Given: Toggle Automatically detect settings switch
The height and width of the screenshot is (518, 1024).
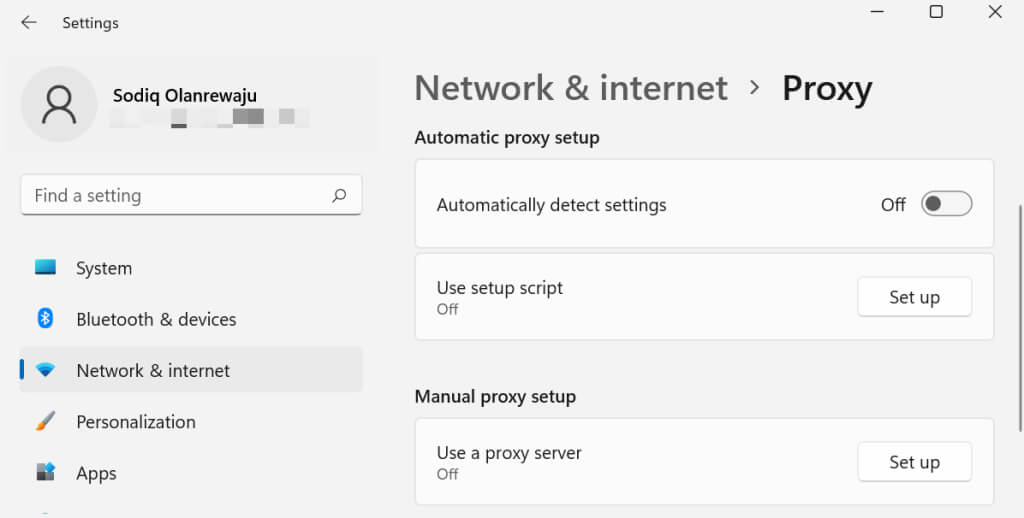Looking at the screenshot, I should tap(946, 204).
